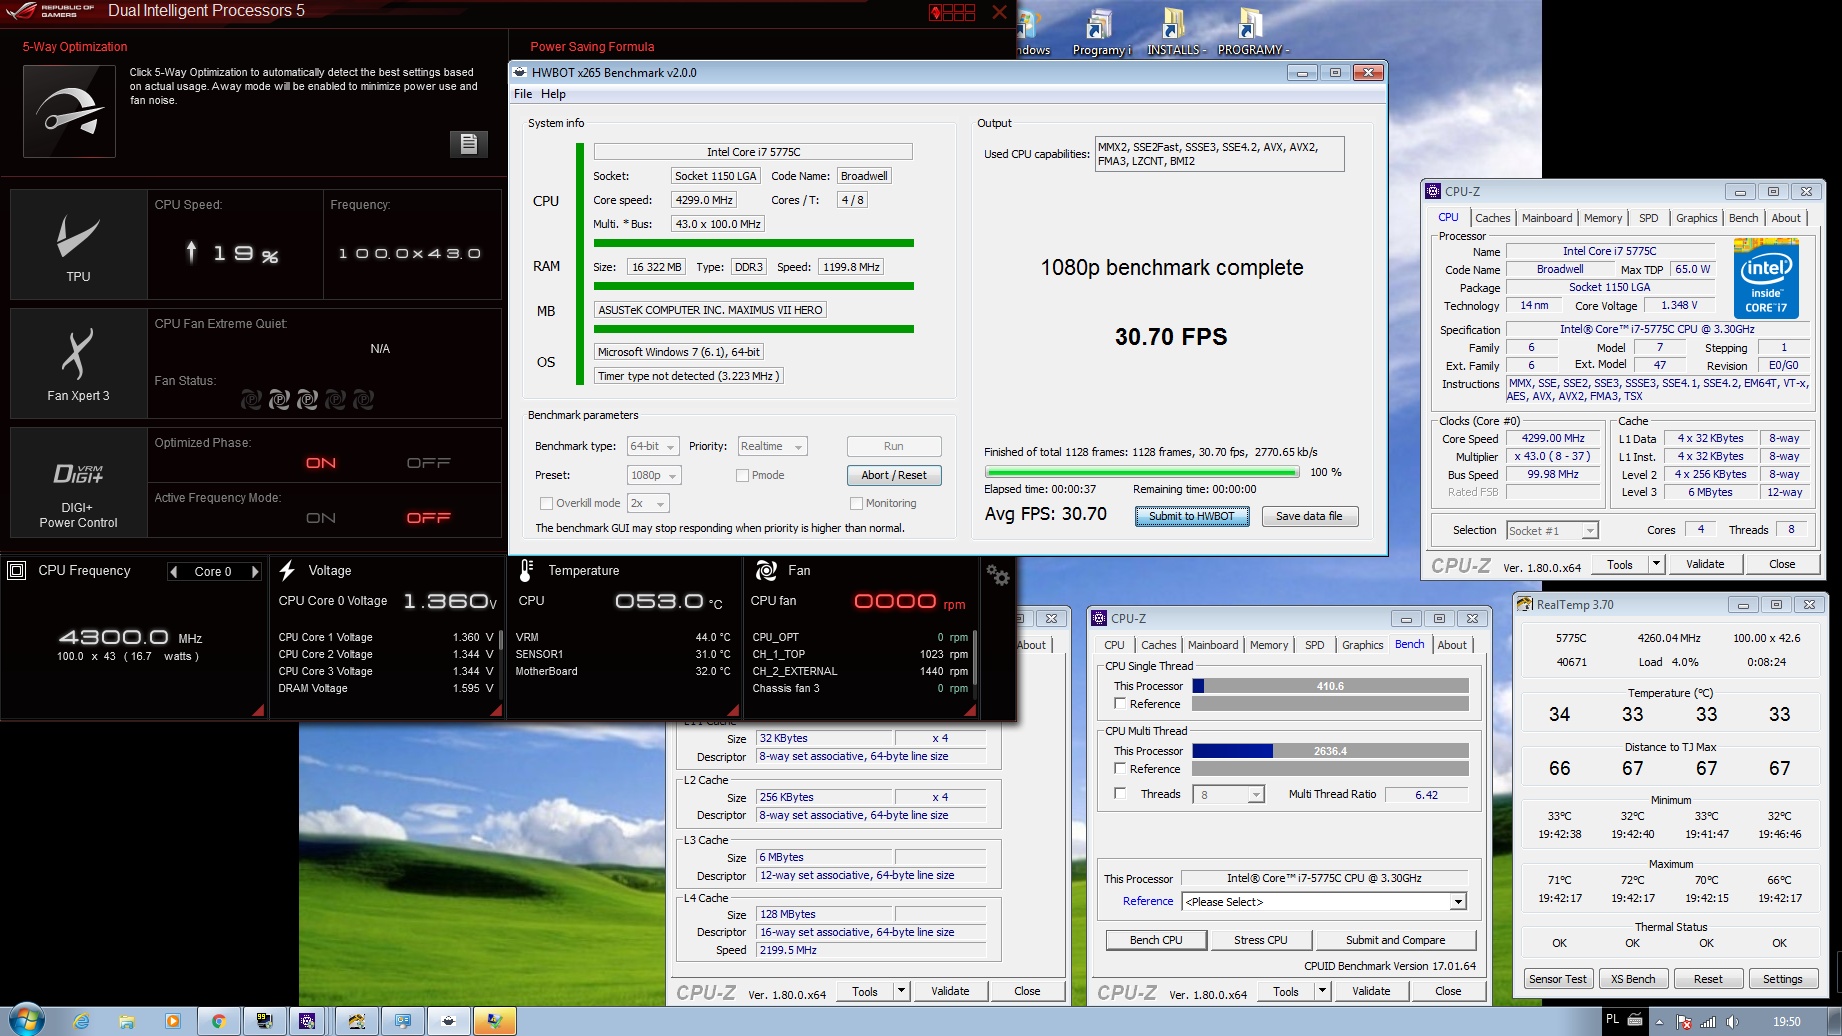Click the Intel Core i7 logo in CPU-Z
The height and width of the screenshot is (1036, 1842).
(x=1766, y=278)
